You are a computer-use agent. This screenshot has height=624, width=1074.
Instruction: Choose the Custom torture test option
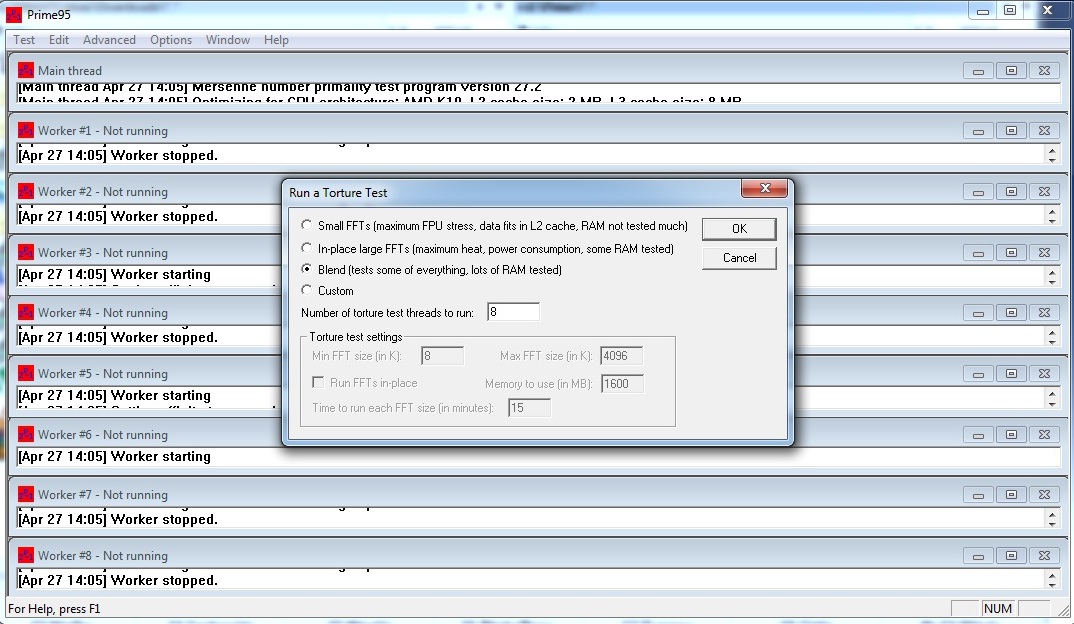point(306,290)
